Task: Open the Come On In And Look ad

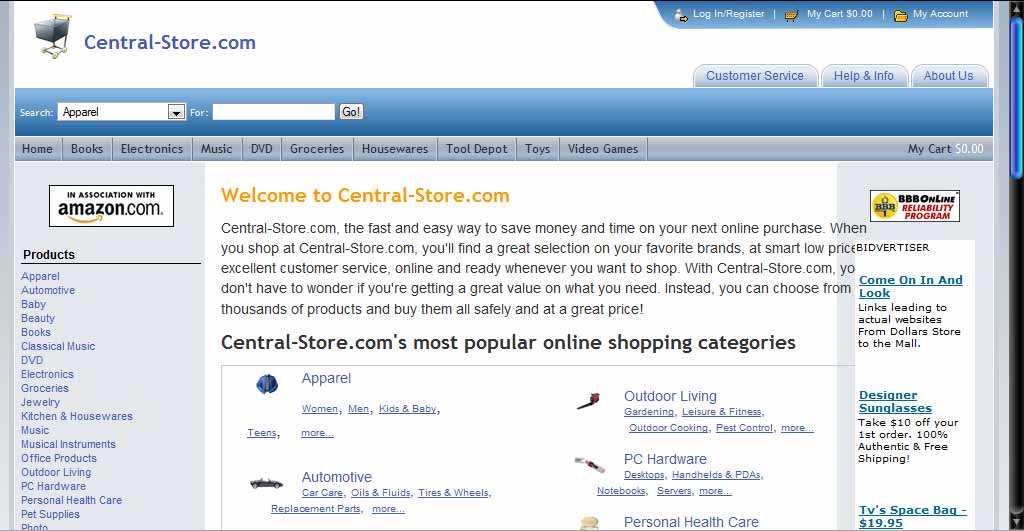Action: [910, 286]
